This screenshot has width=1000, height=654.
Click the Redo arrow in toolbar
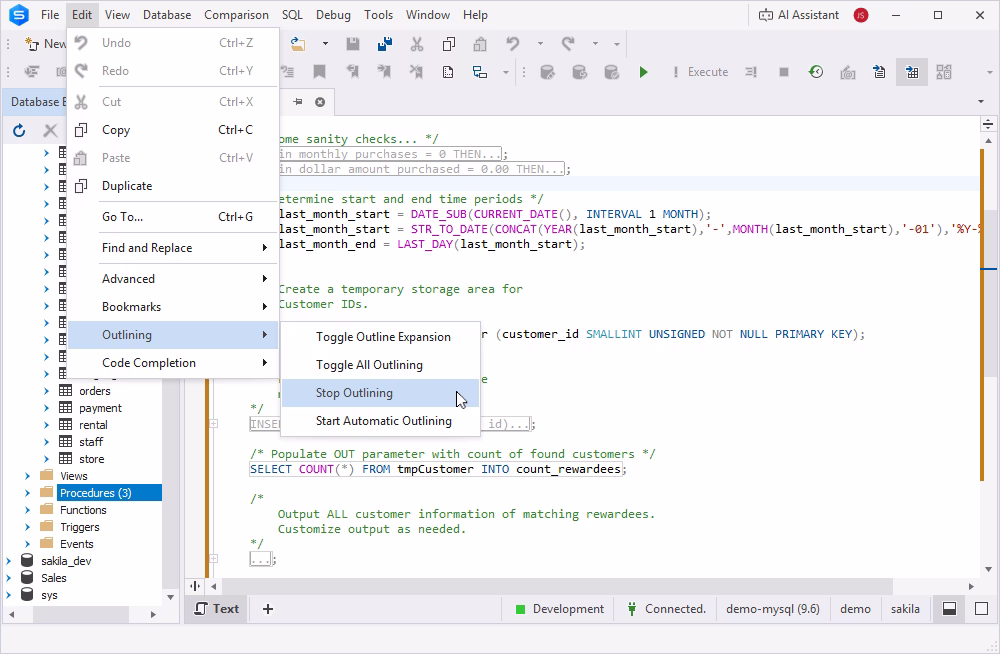[568, 43]
